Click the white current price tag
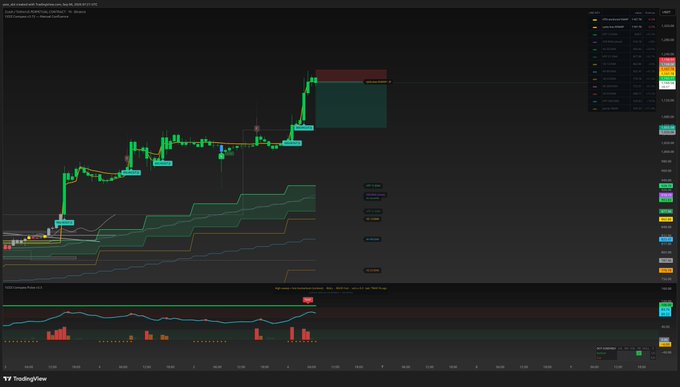 pos(667,85)
